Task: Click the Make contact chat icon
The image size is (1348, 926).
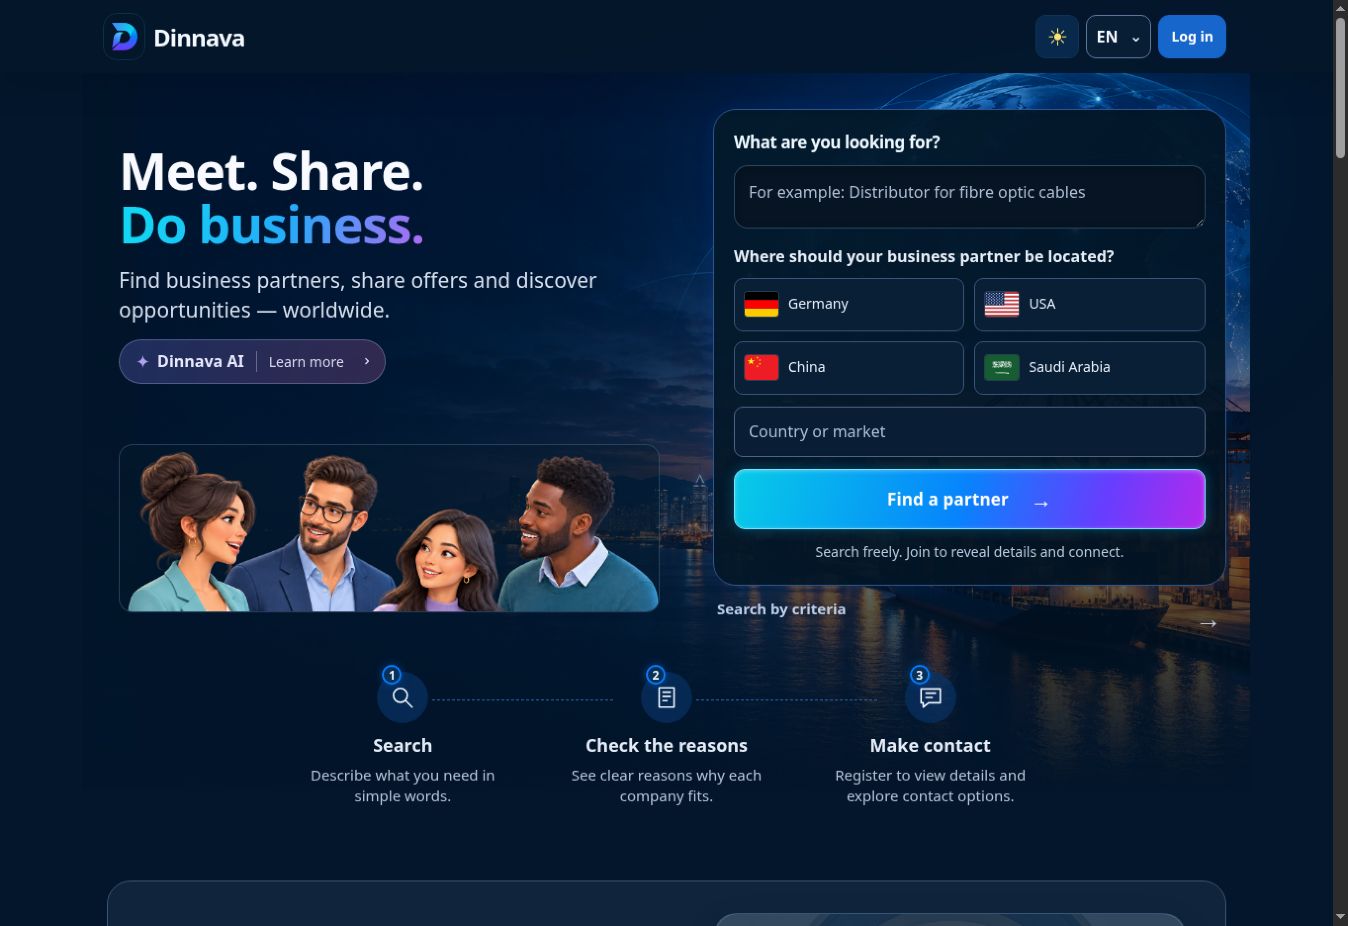Action: tap(930, 697)
